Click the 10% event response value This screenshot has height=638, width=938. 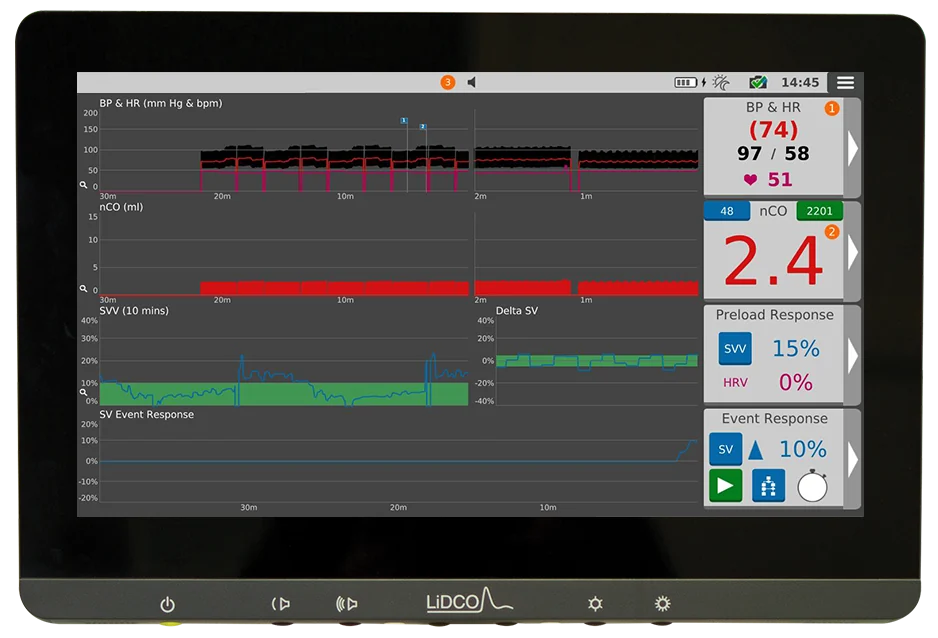[x=803, y=449]
